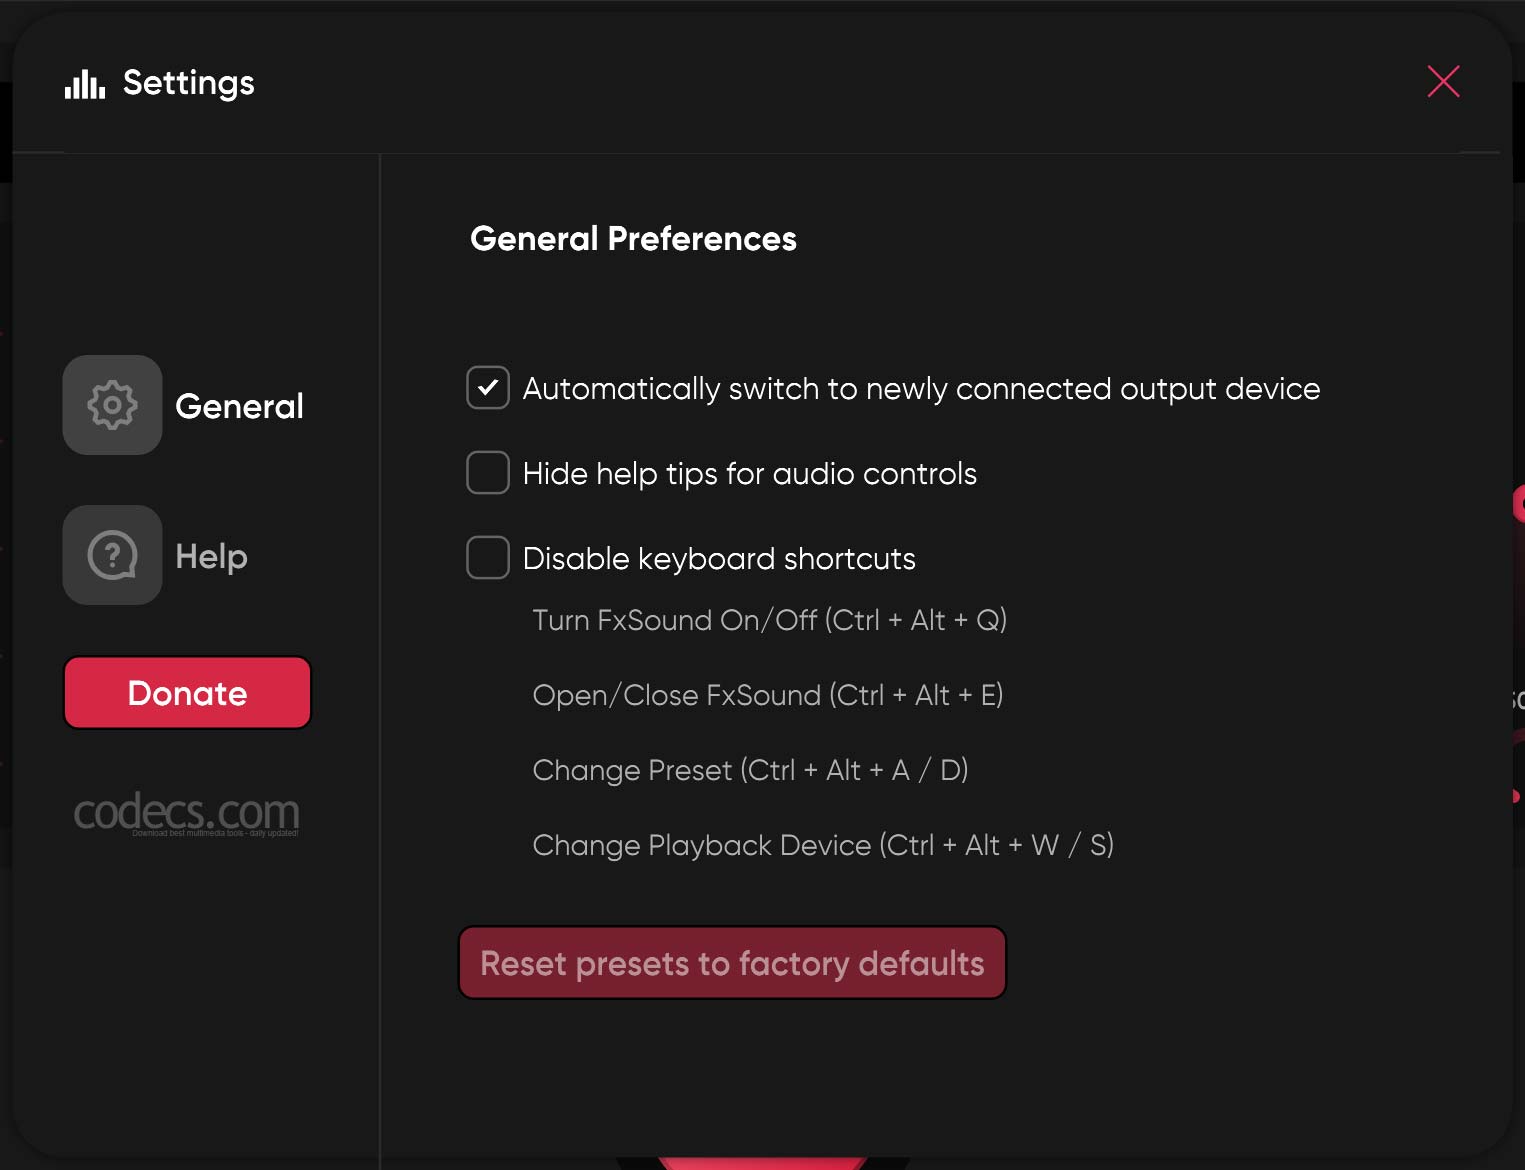The image size is (1525, 1170).
Task: Click the 'Disable keyboard shortcuts' label text
Action: (x=719, y=559)
